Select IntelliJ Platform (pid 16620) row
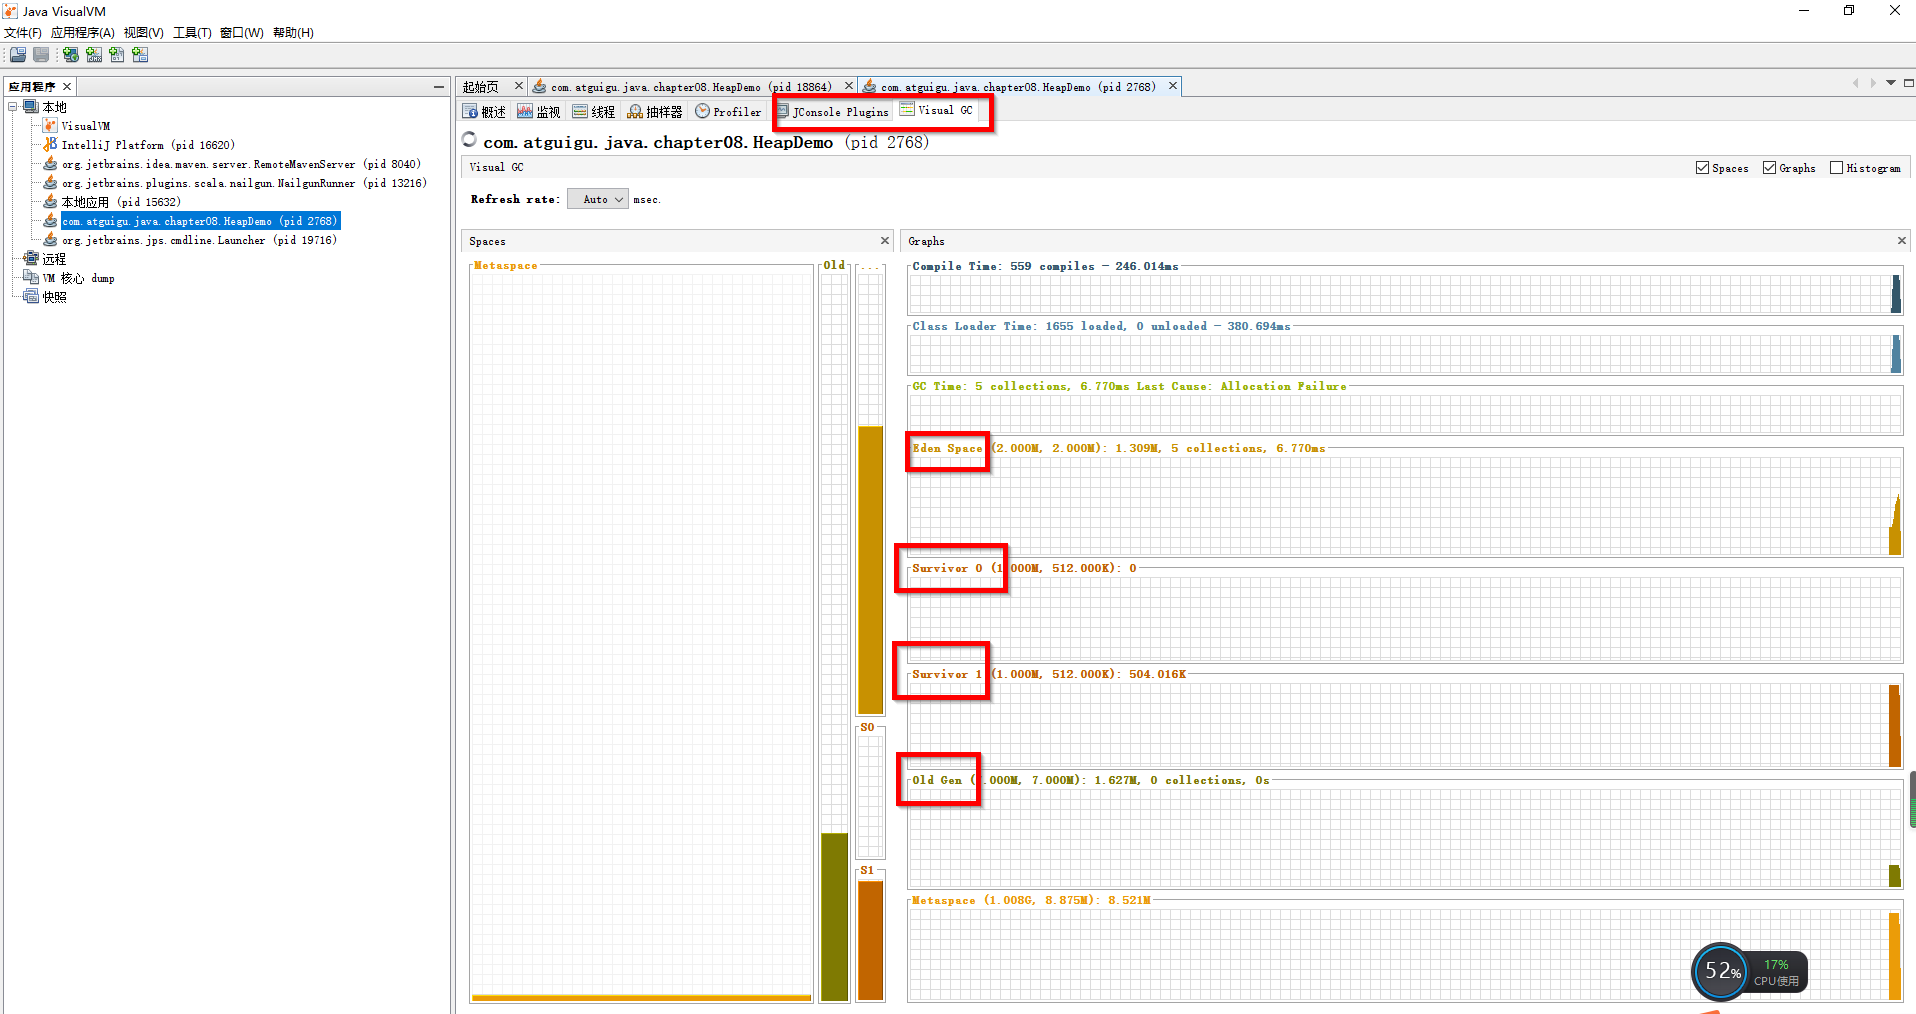Screen dimensions: 1916x1014 [x=148, y=145]
